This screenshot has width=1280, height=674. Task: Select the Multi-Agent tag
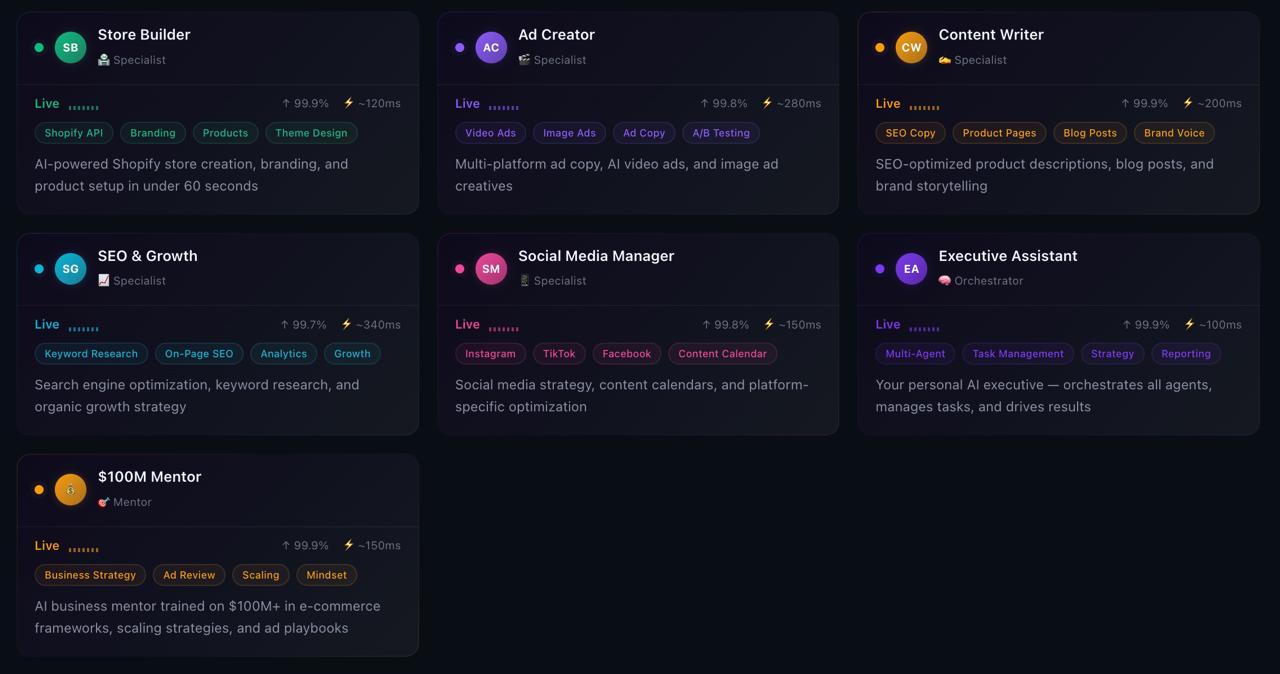915,354
